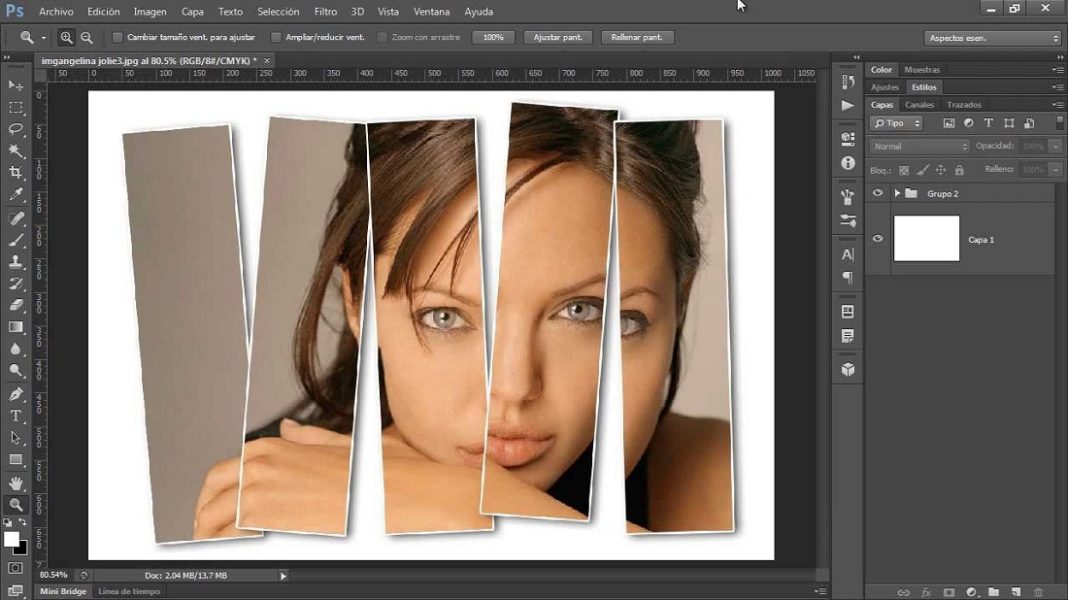Switch to the Canales tab
Screen dimensions: 1068x600
point(919,105)
